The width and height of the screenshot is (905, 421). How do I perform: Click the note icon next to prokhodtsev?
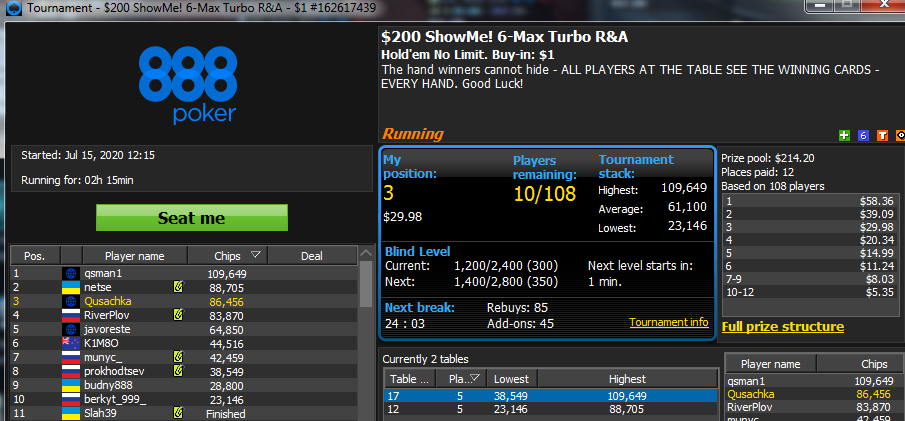pos(178,371)
